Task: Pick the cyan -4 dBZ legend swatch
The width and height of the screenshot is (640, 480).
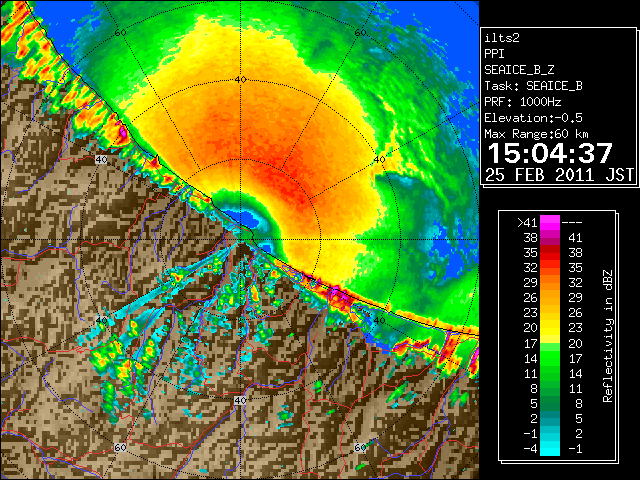Action: 550,449
